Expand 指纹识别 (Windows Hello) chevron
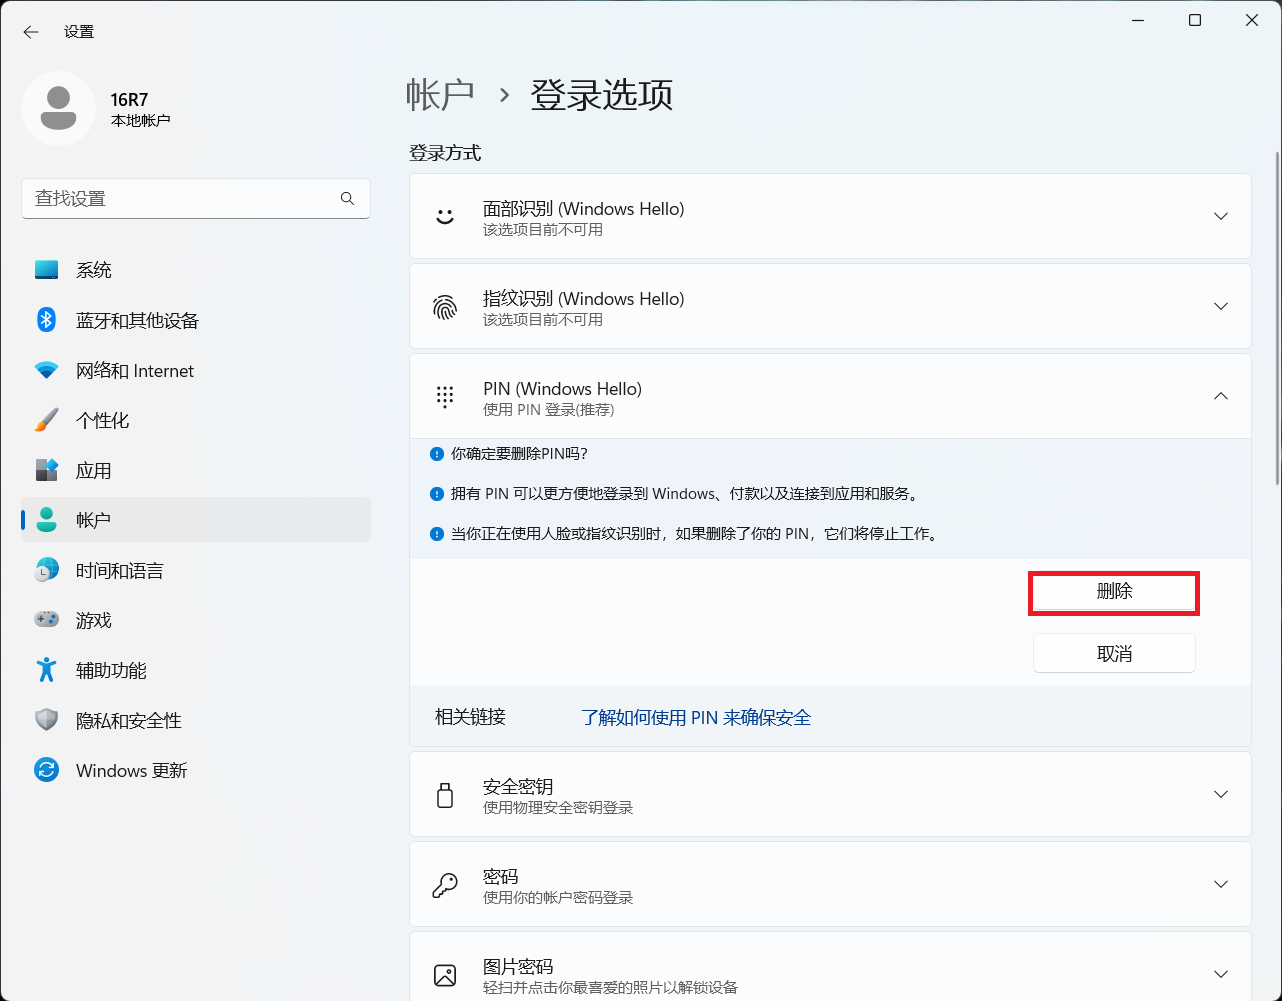The height and width of the screenshot is (1001, 1282). [1220, 306]
